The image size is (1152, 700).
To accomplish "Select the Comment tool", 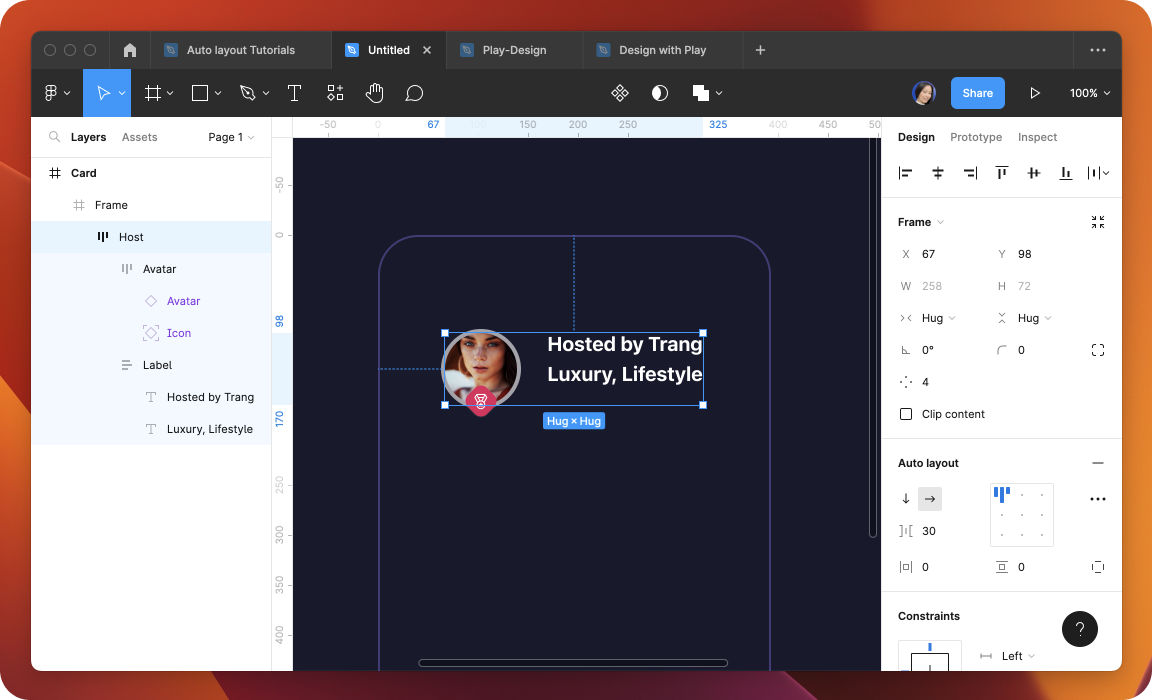I will pyautogui.click(x=414, y=93).
